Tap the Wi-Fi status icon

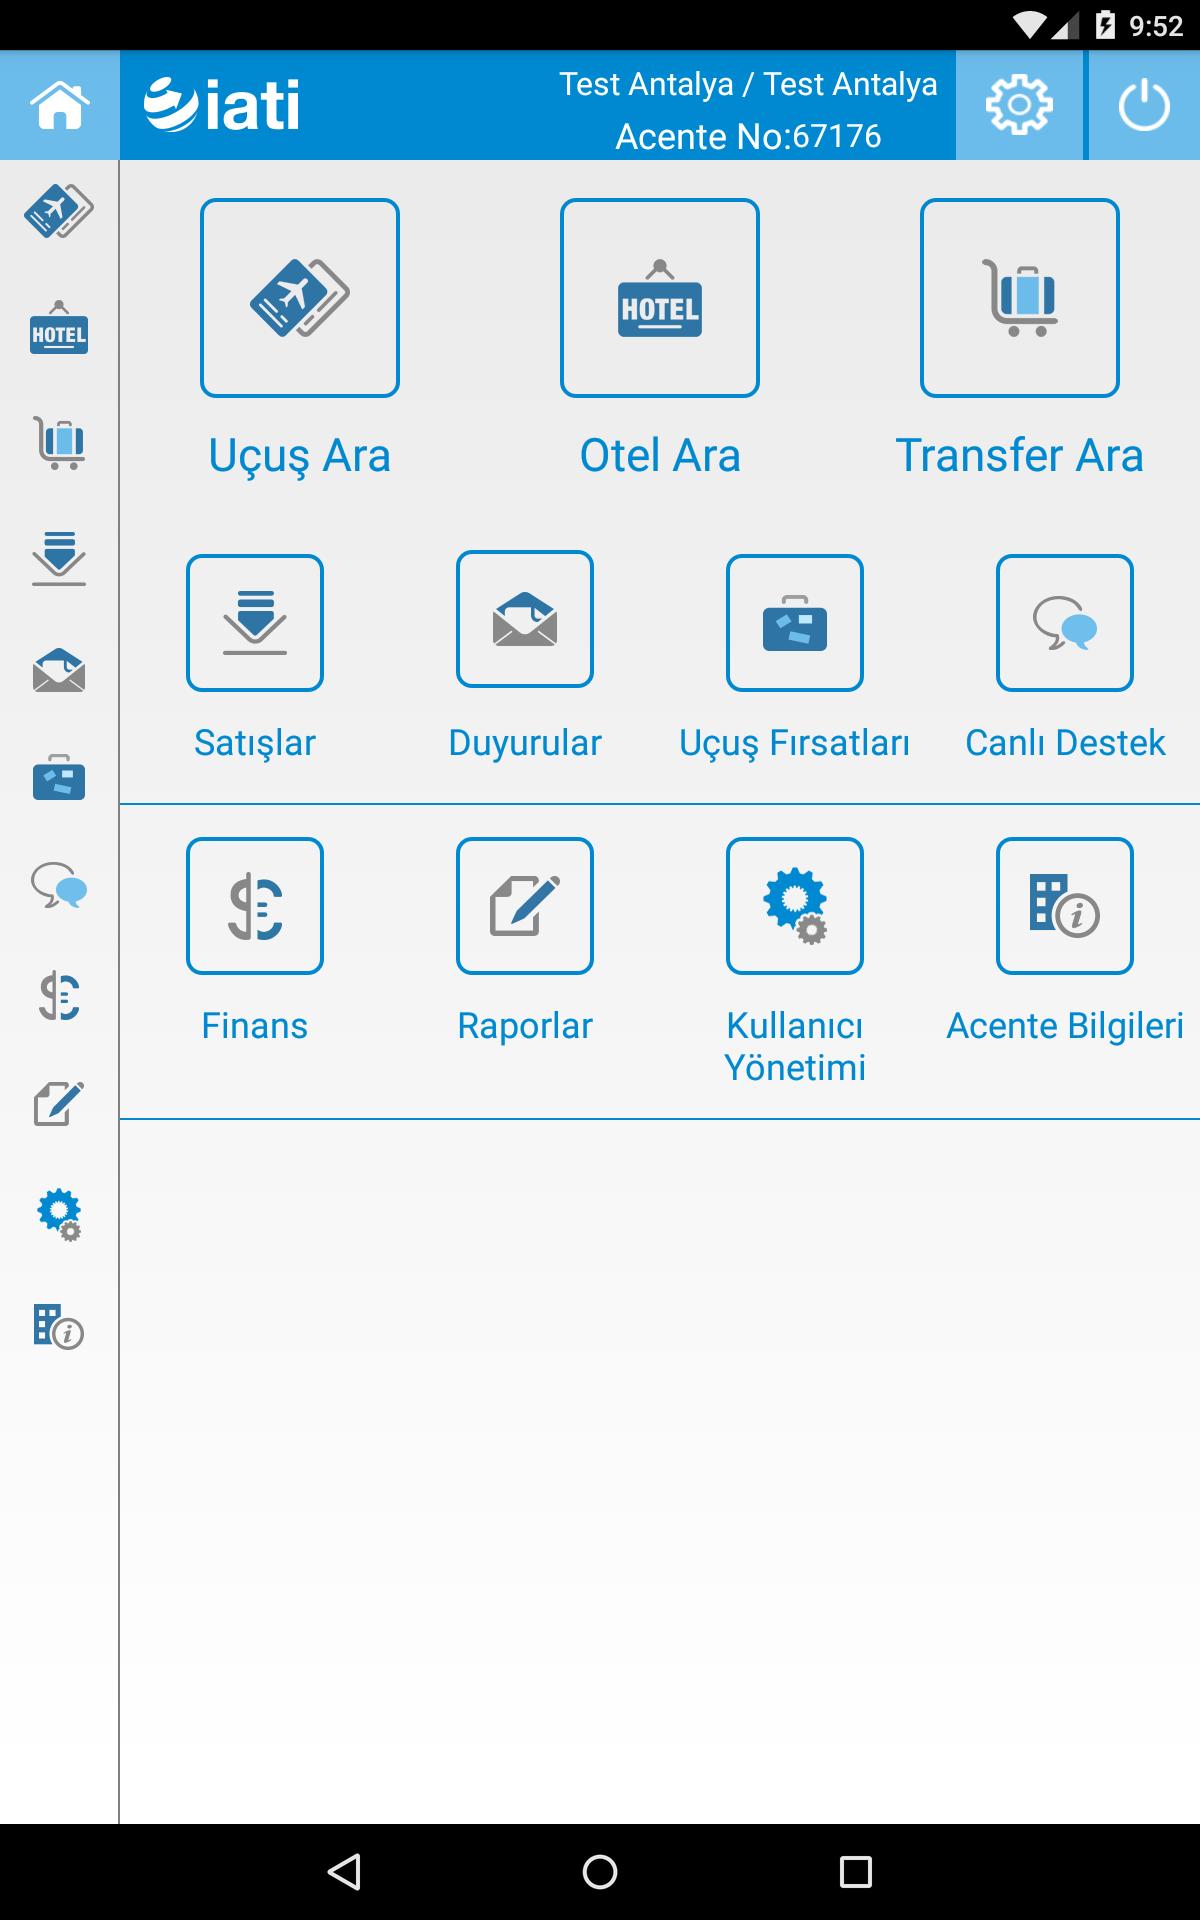click(1031, 25)
